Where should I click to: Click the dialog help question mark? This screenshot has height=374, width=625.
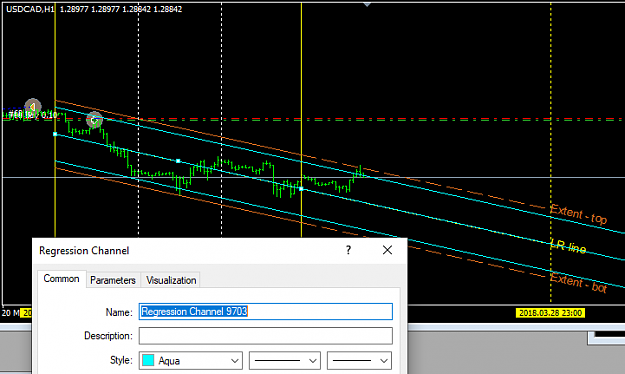(x=348, y=250)
